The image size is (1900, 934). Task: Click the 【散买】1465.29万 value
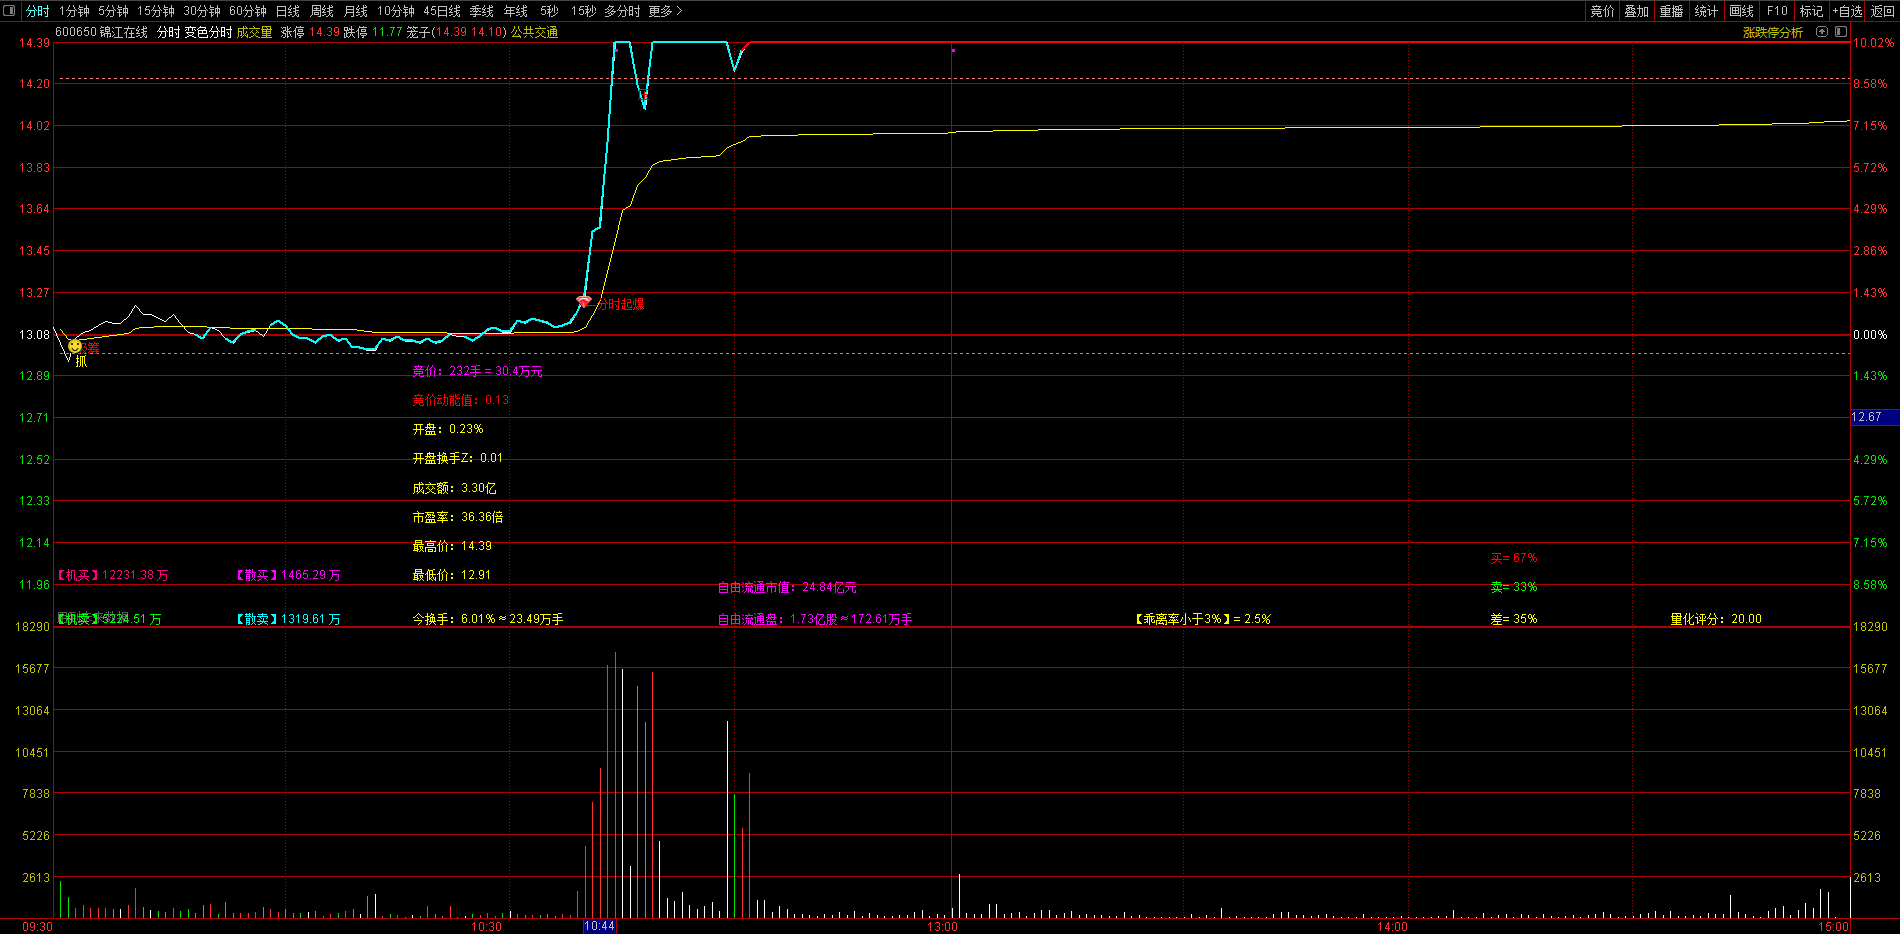pos(288,575)
